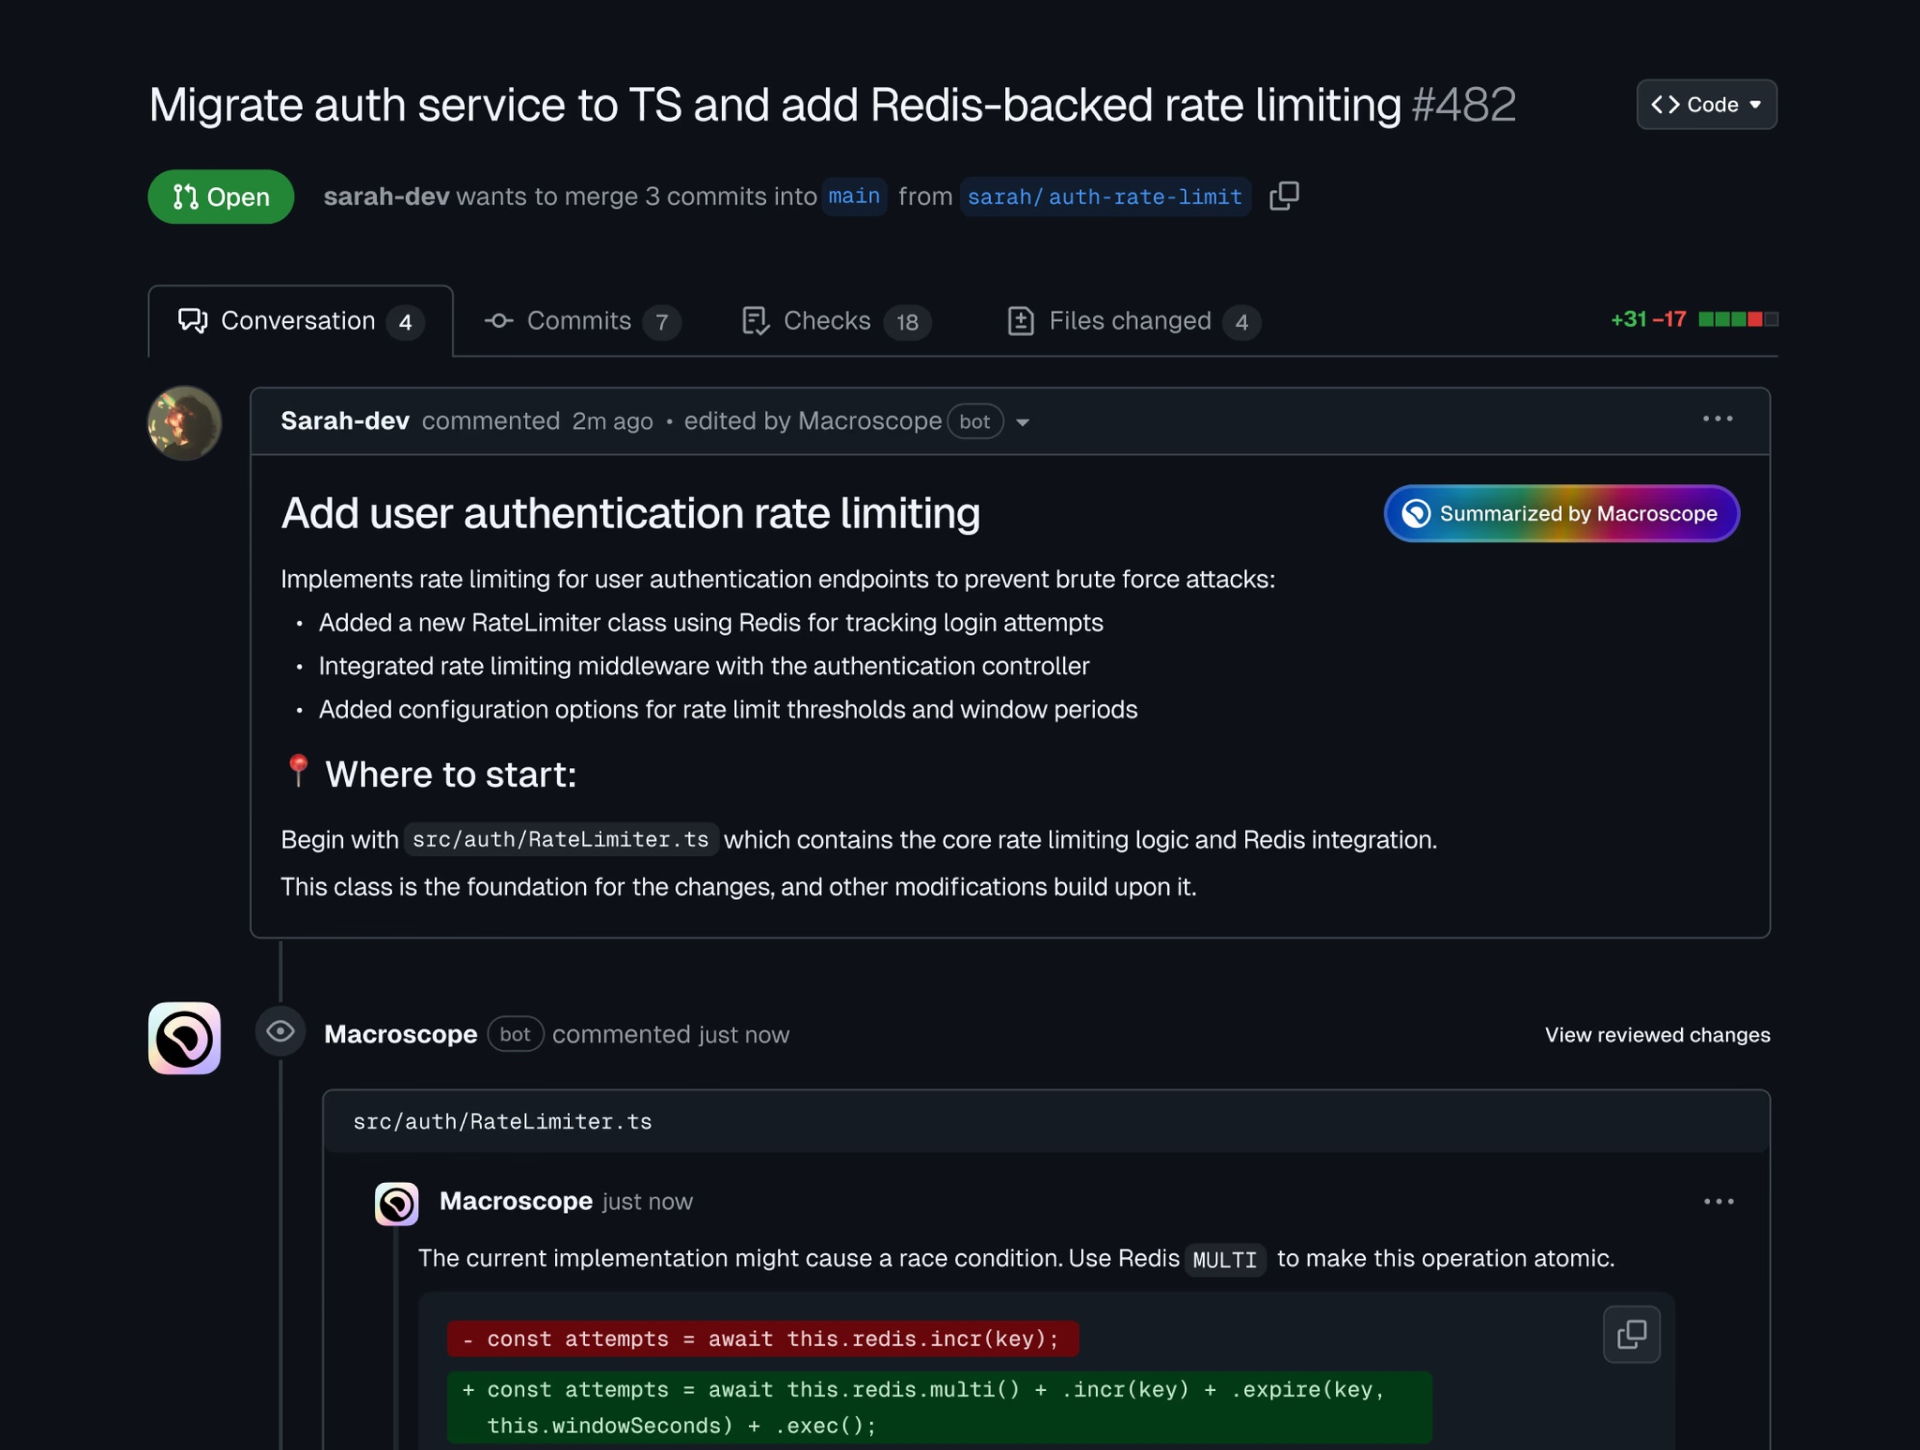Open the View reviewed changes link
Image resolution: width=1920 pixels, height=1450 pixels.
[1656, 1035]
